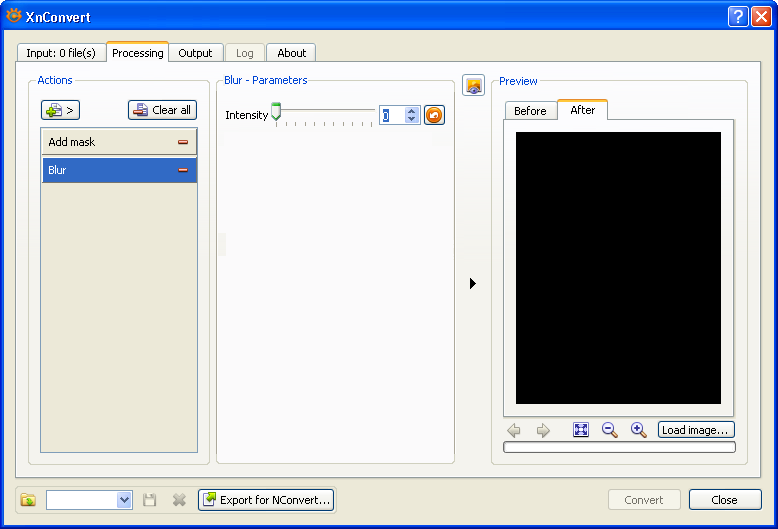Click the save script disk icon
Viewport: 778px width, 529px height.
(x=150, y=500)
